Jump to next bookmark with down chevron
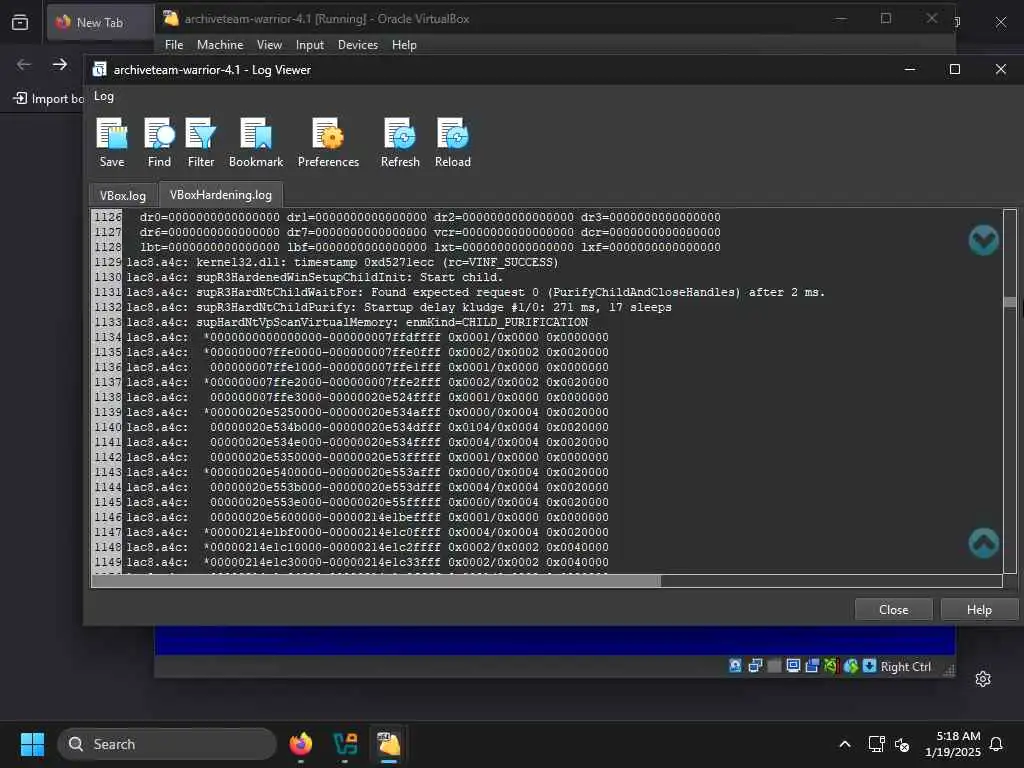The image size is (1024, 768). (x=984, y=240)
